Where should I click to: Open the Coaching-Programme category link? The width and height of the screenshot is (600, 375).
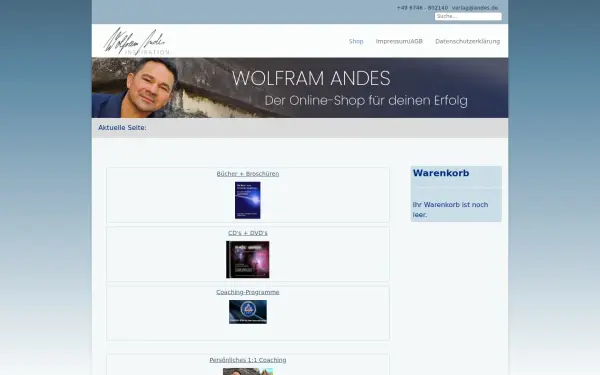pyautogui.click(x=248, y=292)
